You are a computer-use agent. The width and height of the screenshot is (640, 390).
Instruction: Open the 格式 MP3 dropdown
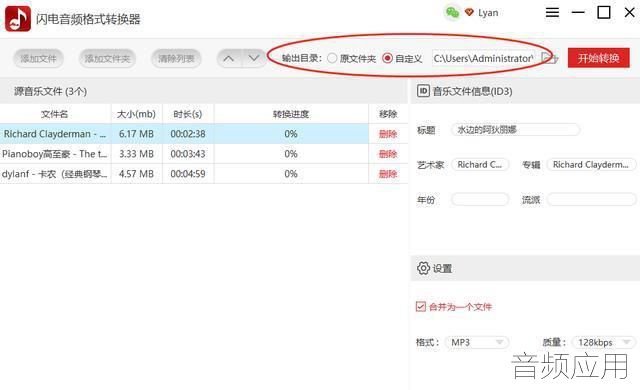[x=477, y=342]
